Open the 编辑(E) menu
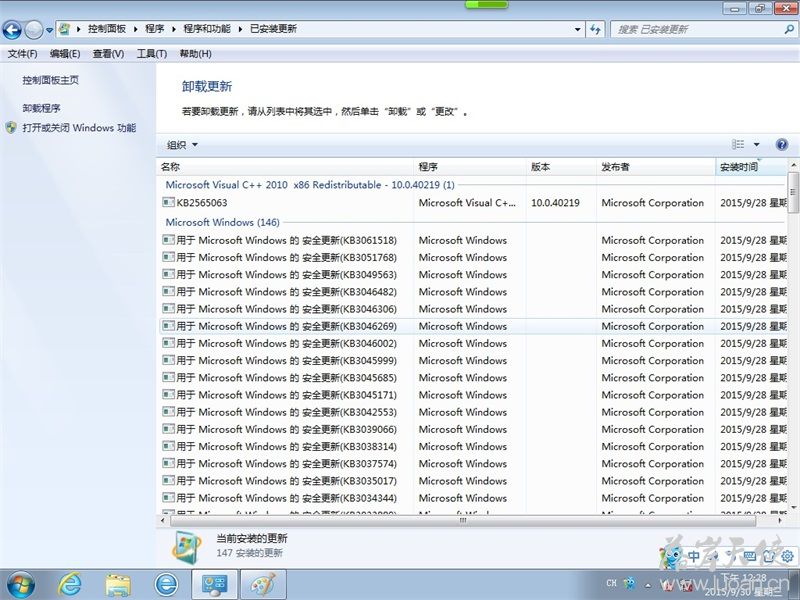Image resolution: width=800 pixels, height=600 pixels. click(65, 54)
